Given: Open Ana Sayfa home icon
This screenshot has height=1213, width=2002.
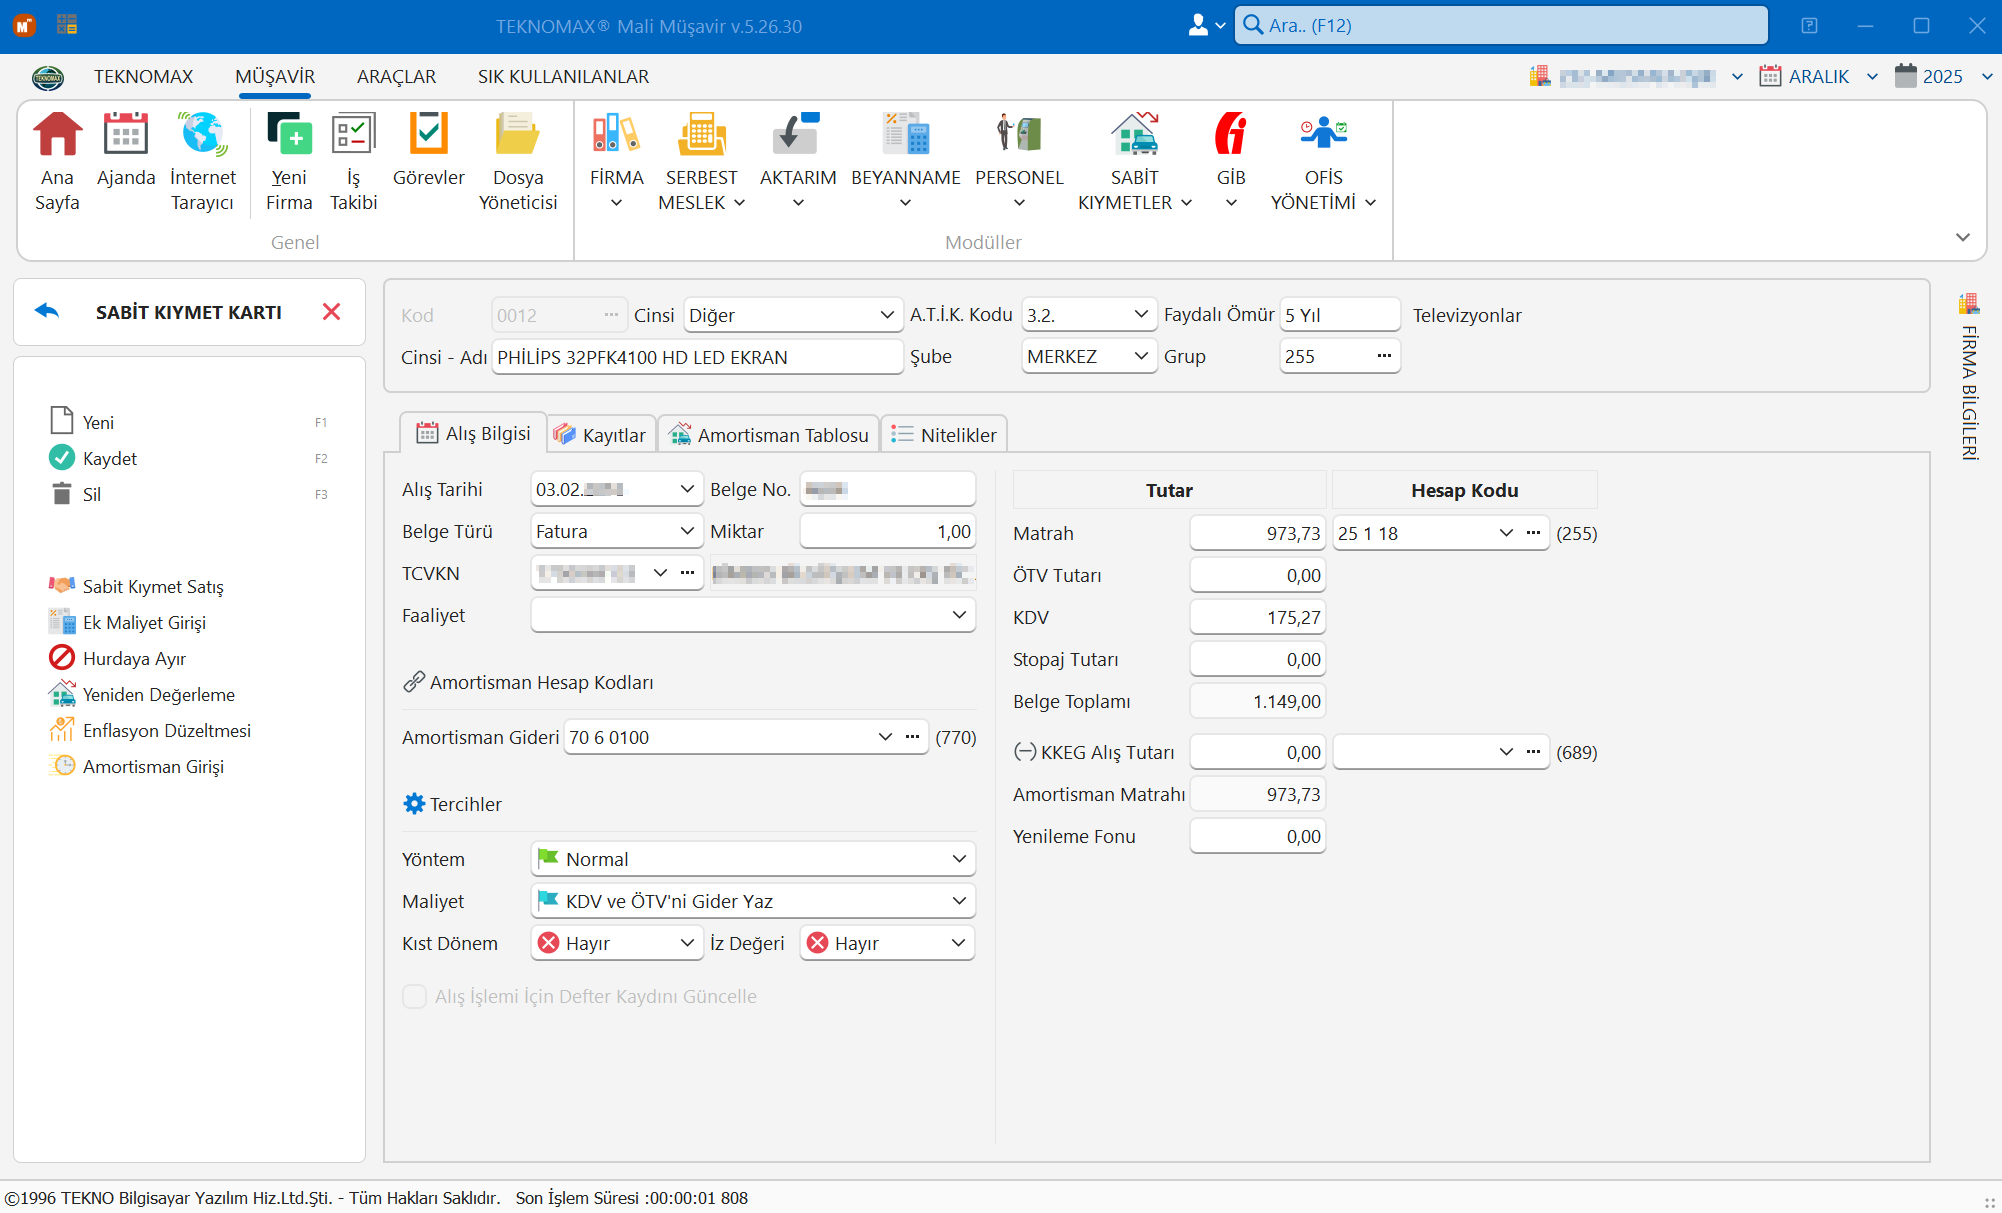Looking at the screenshot, I should click(x=57, y=162).
